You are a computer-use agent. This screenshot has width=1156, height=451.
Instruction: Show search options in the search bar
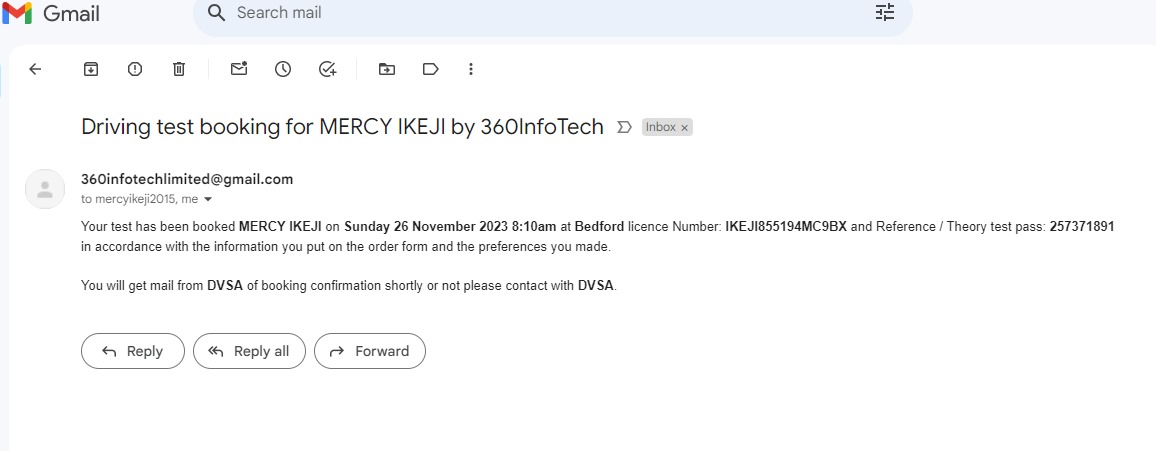tap(885, 13)
